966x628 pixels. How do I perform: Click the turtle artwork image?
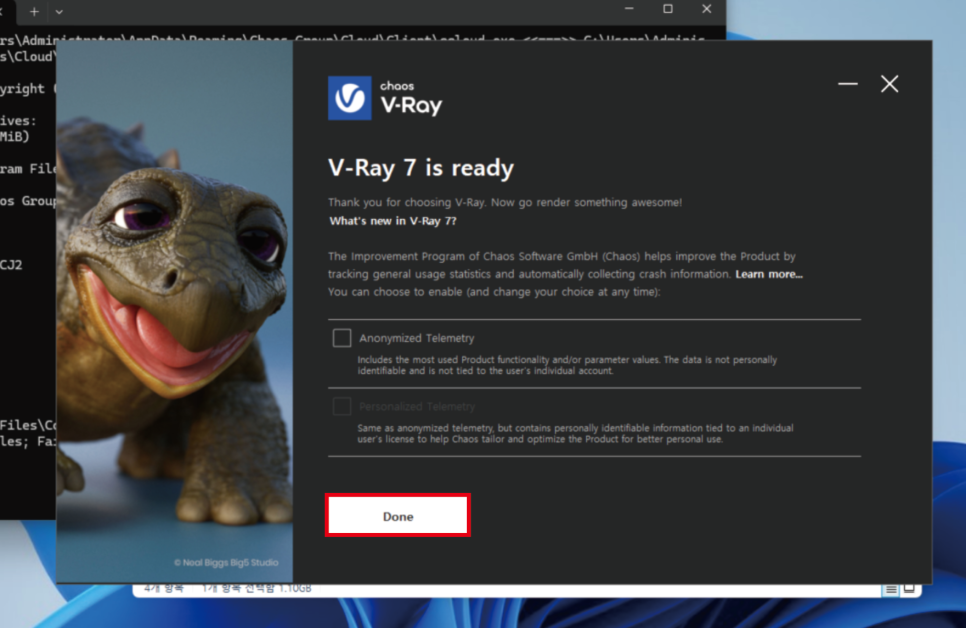point(174,311)
